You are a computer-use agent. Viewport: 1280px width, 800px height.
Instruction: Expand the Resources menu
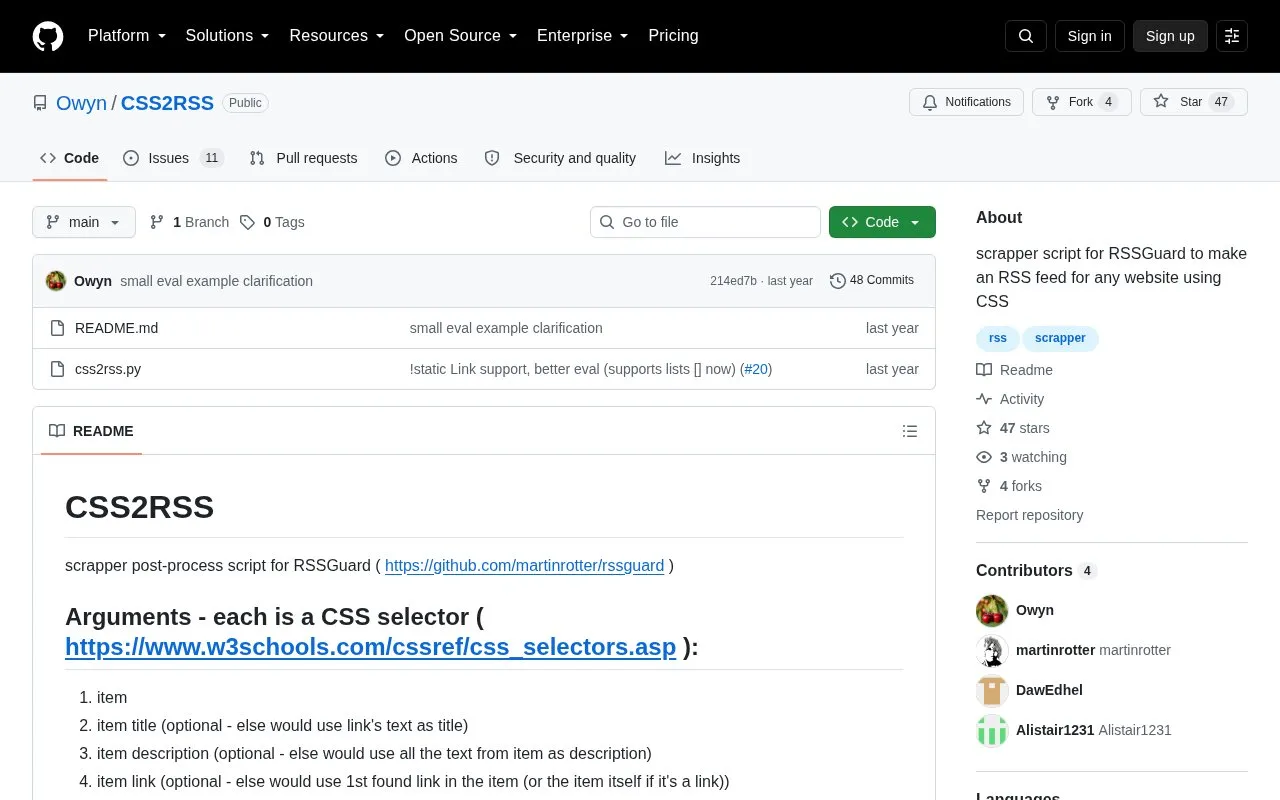point(337,36)
